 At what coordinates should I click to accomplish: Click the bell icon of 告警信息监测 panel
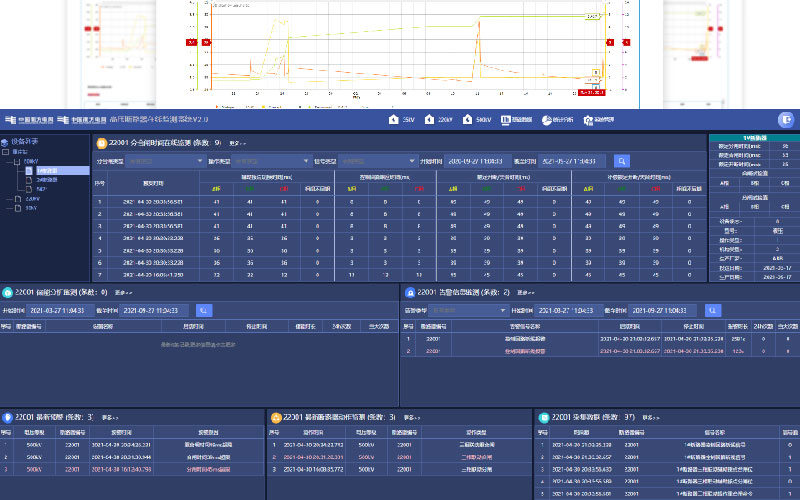coord(409,293)
